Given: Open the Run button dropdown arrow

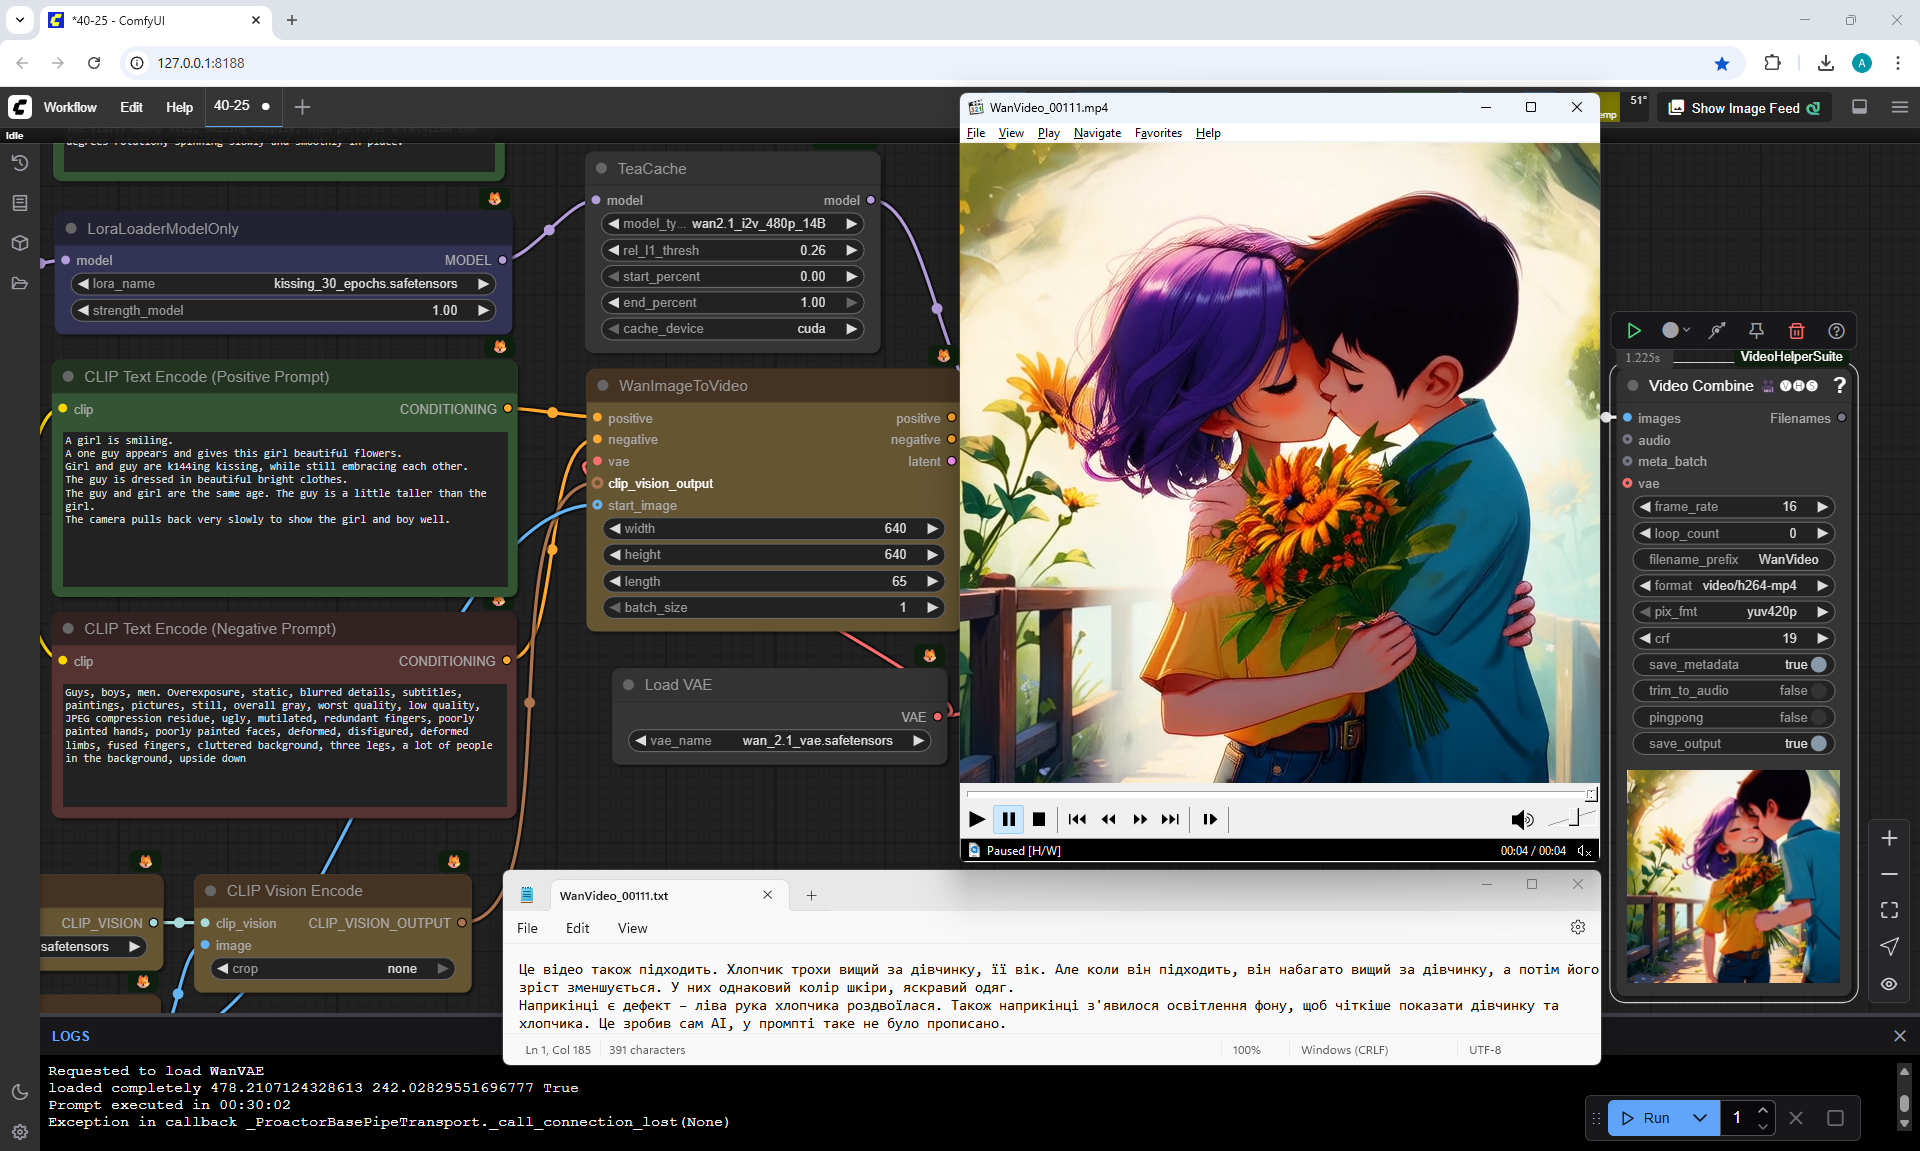Looking at the screenshot, I should click(1700, 1118).
